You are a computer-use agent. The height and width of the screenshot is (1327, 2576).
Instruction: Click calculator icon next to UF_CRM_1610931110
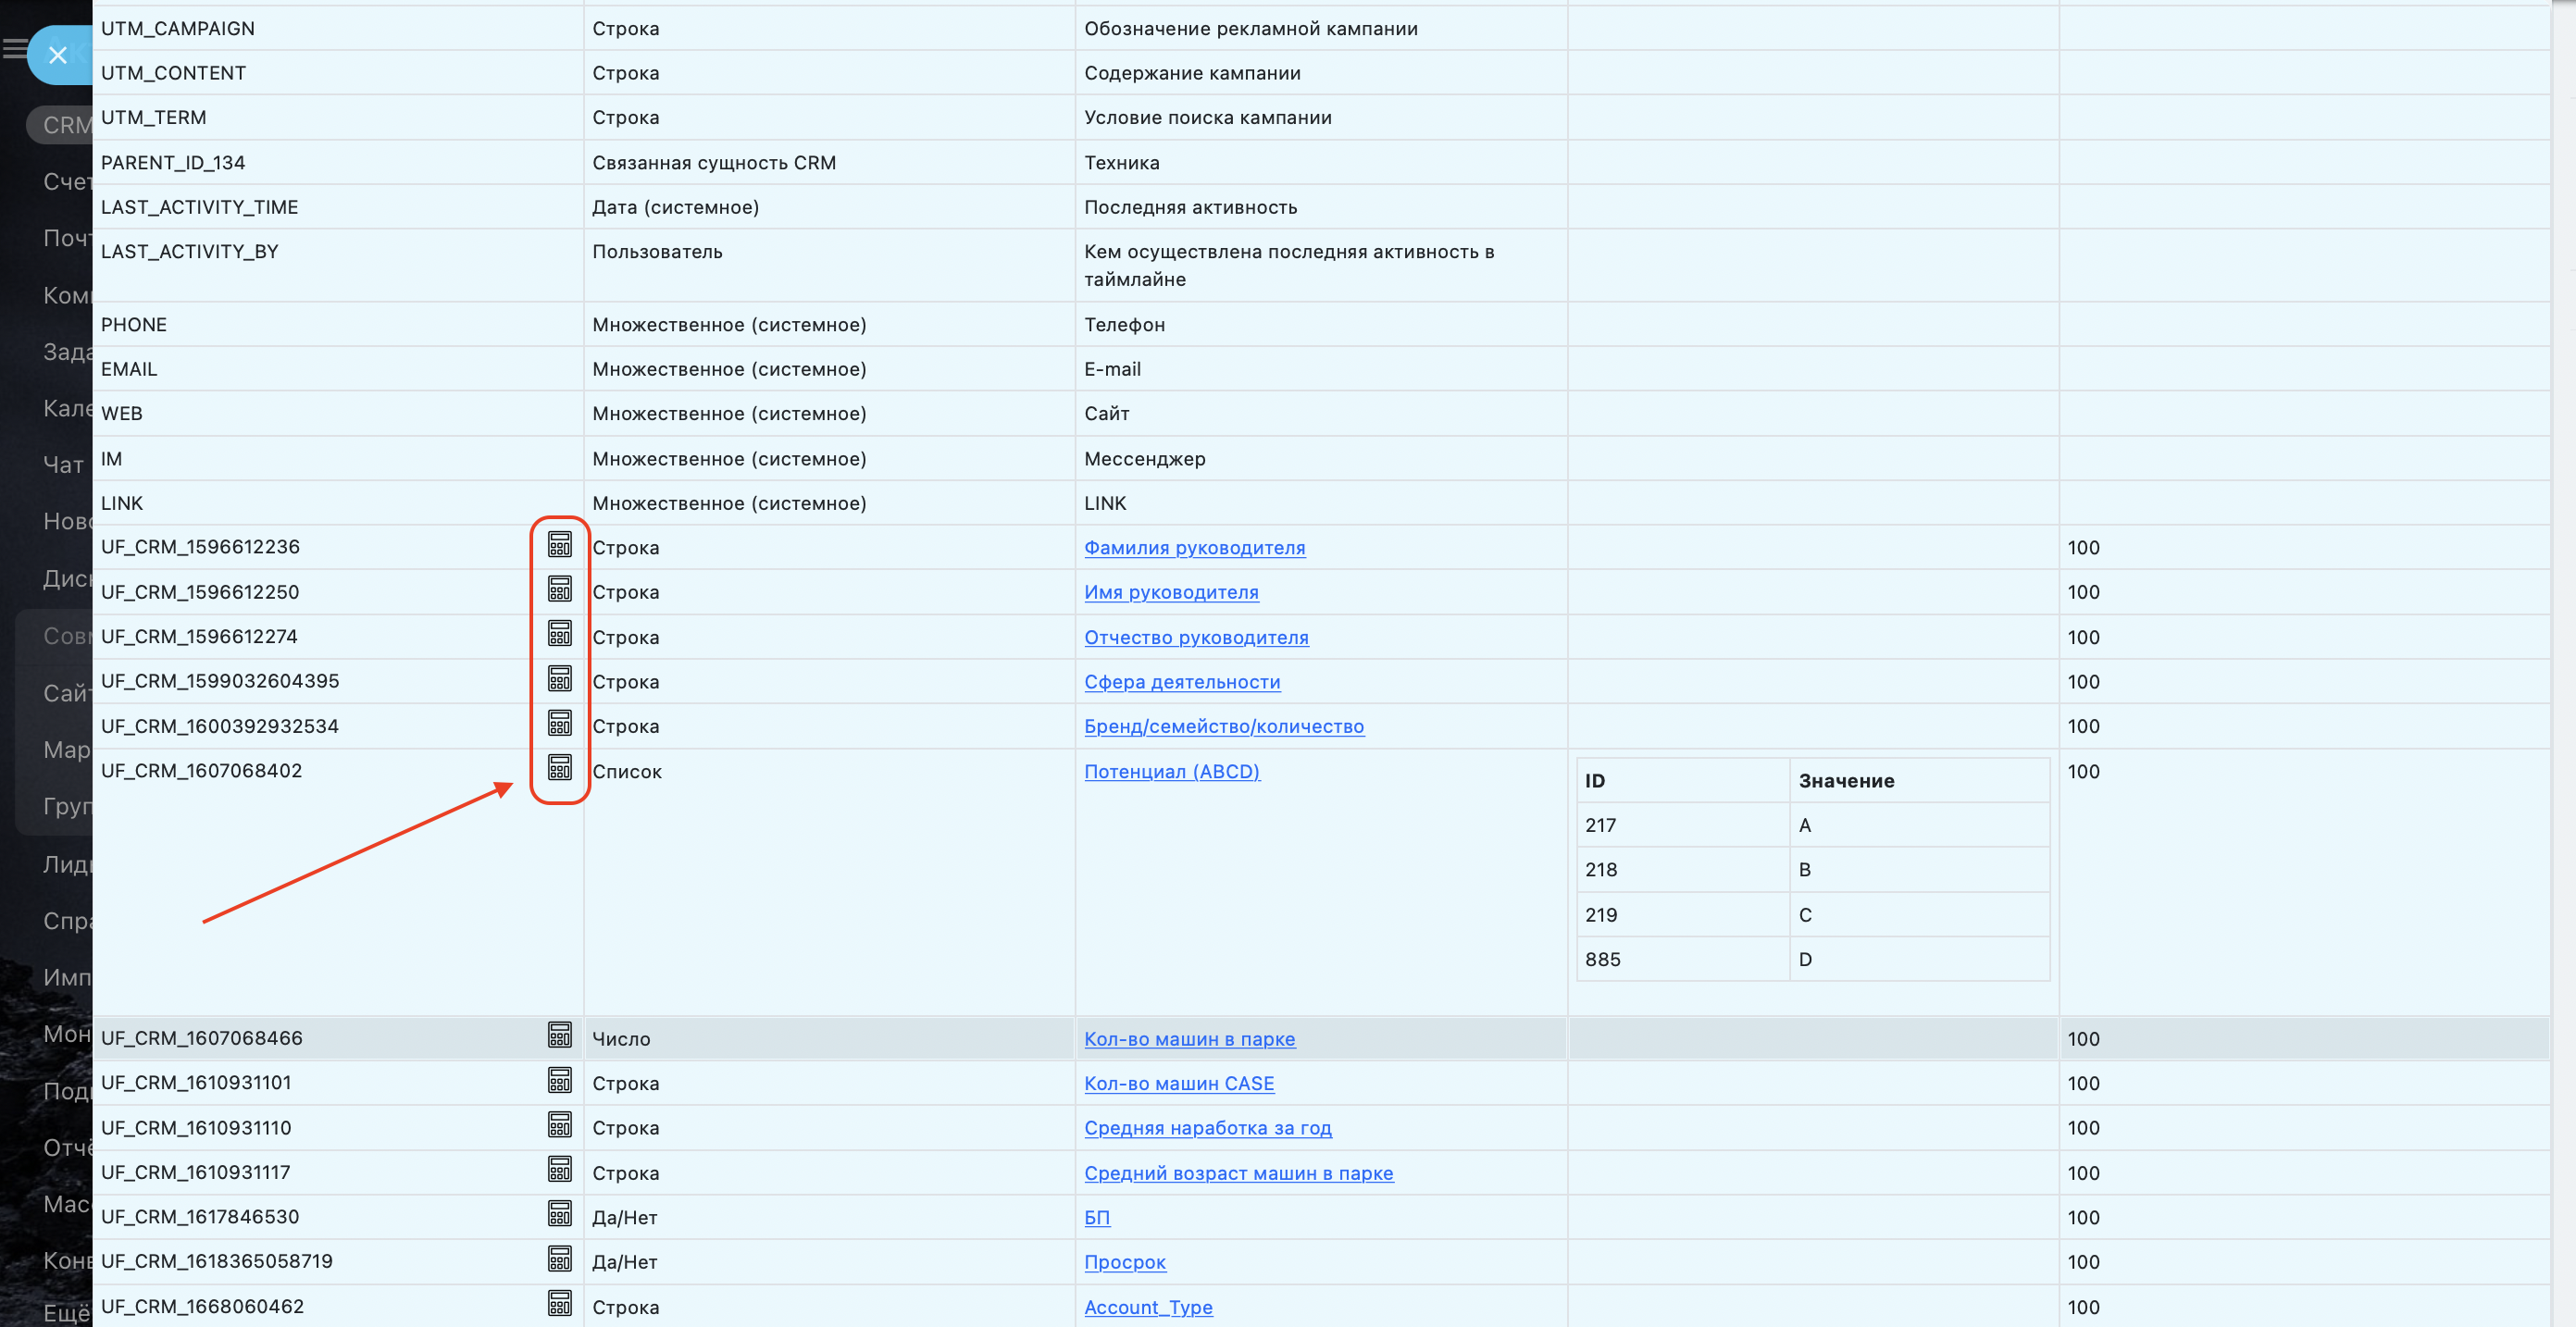click(559, 1126)
